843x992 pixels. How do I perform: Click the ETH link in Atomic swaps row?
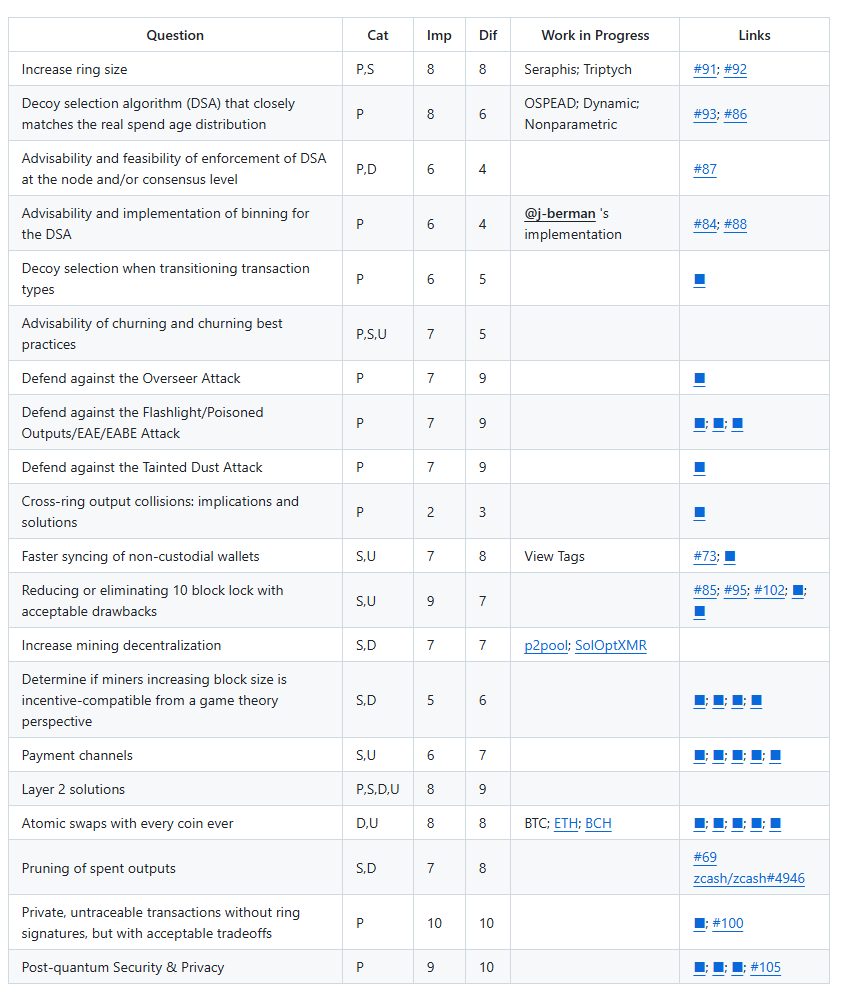pos(565,824)
